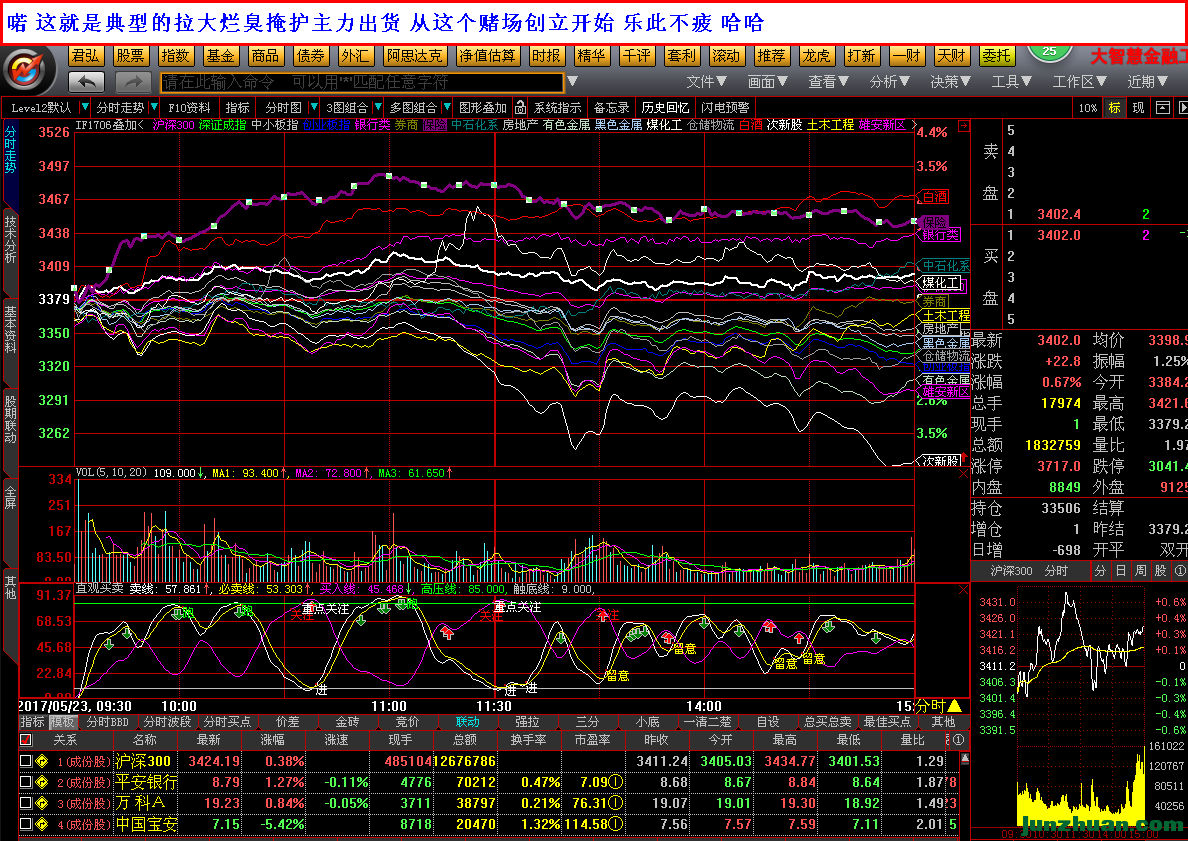Open the 分析 dropdown menu

[889, 82]
